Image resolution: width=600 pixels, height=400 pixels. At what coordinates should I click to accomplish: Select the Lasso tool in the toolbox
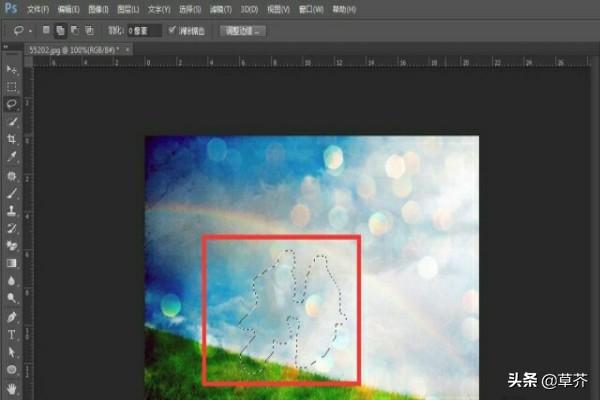12,103
